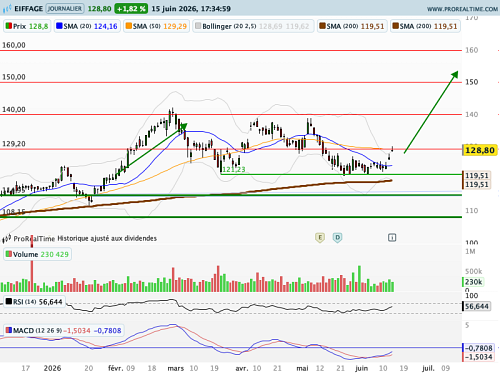Click the black RSI swatch
The image size is (500, 375).
(9, 302)
